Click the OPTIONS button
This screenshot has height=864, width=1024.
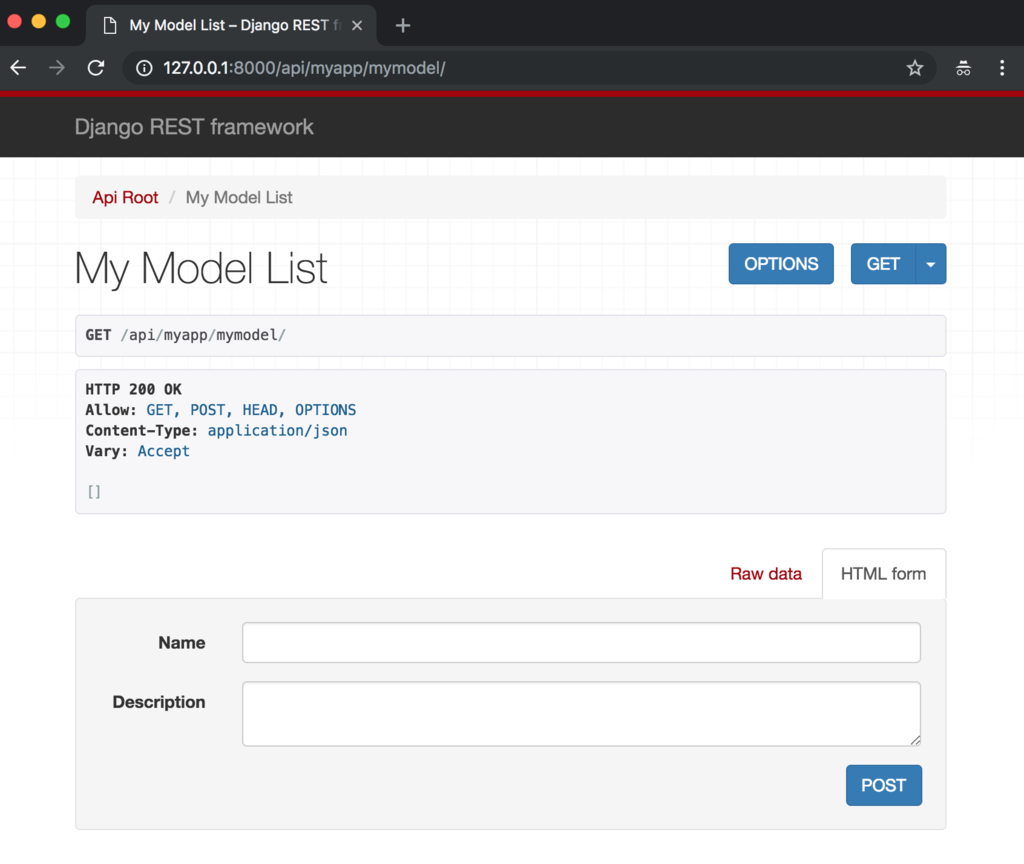[781, 264]
